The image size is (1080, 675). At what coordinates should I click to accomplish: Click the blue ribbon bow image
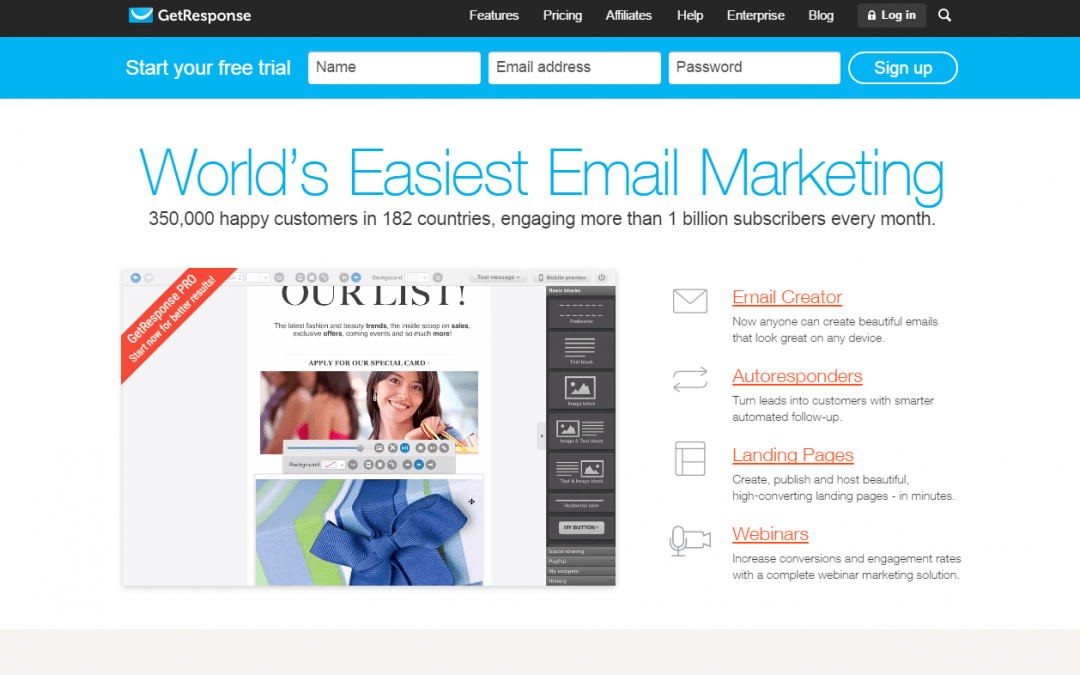point(369,532)
